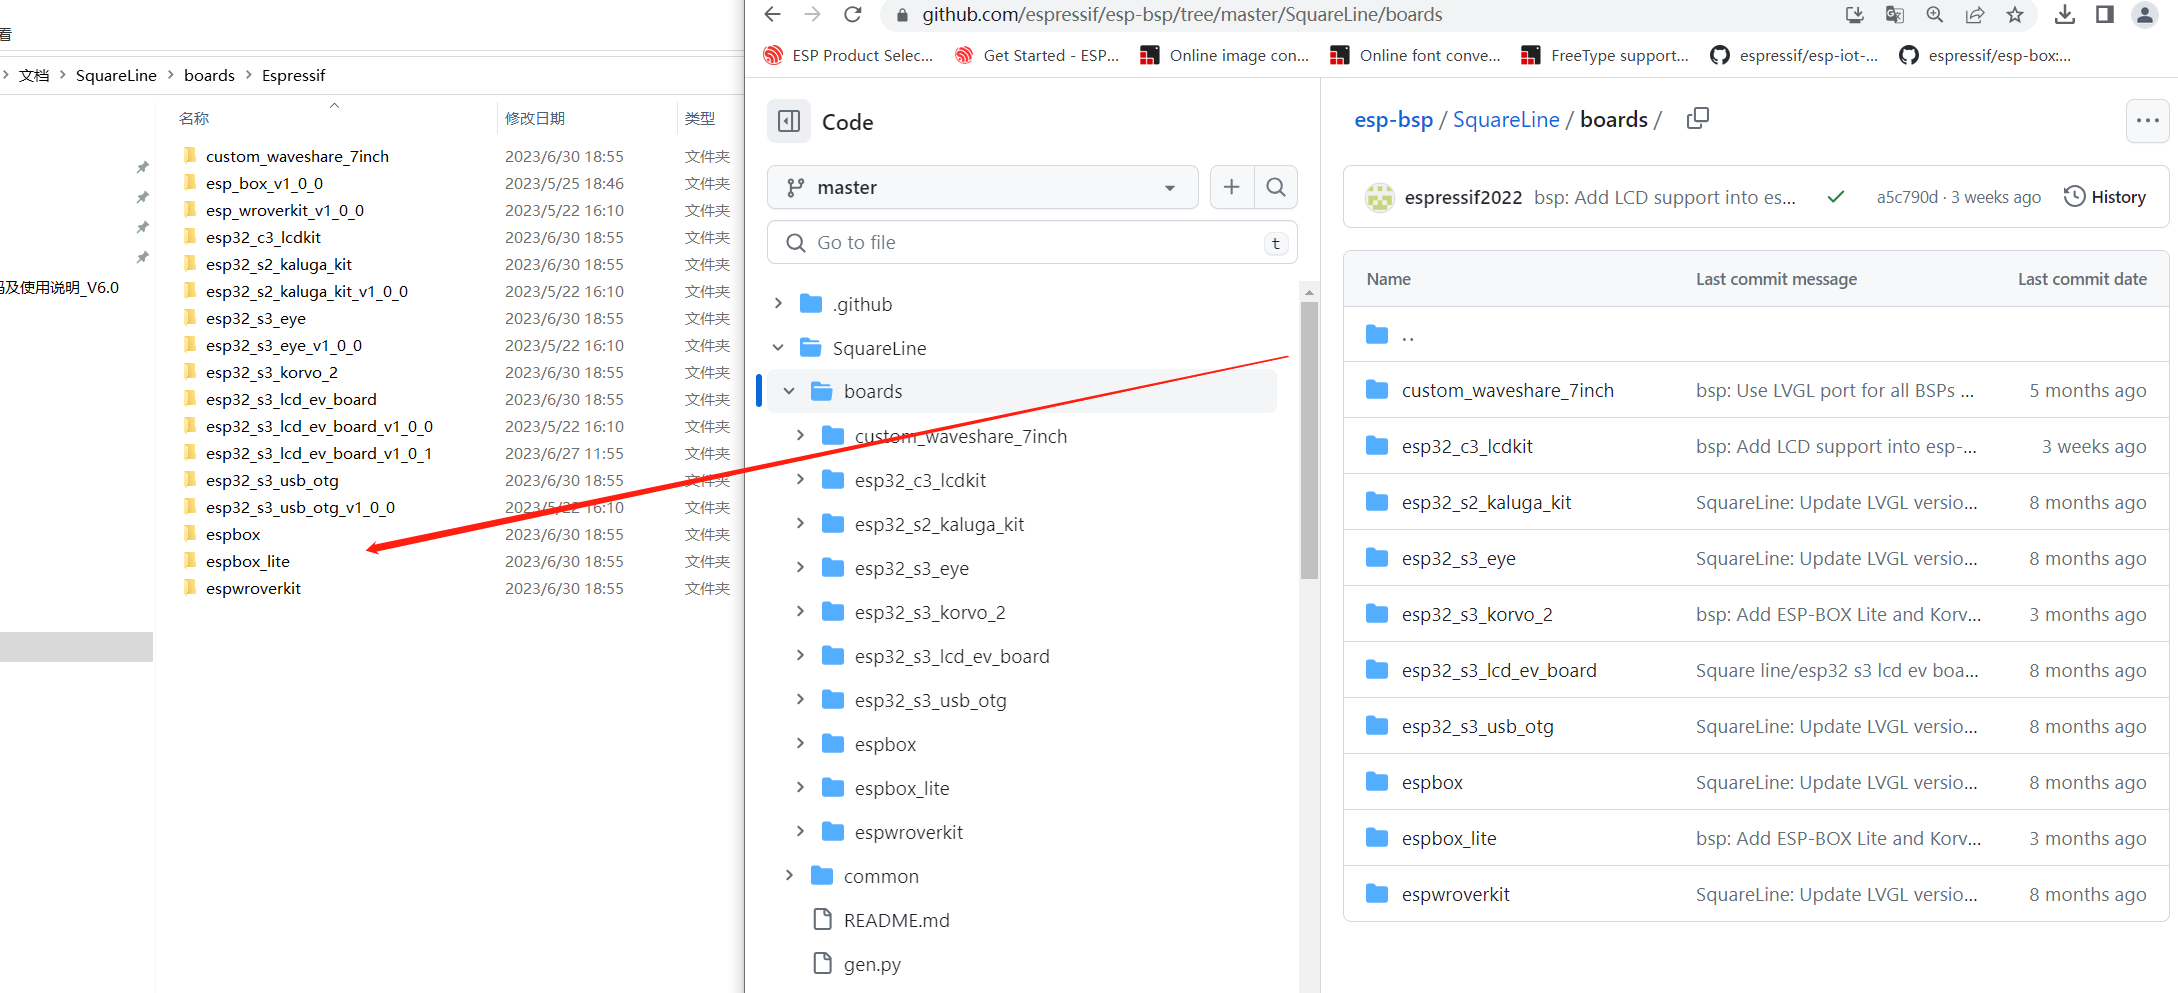Open Online font converter bookmark
This screenshot has width=2178, height=993.
(1415, 55)
